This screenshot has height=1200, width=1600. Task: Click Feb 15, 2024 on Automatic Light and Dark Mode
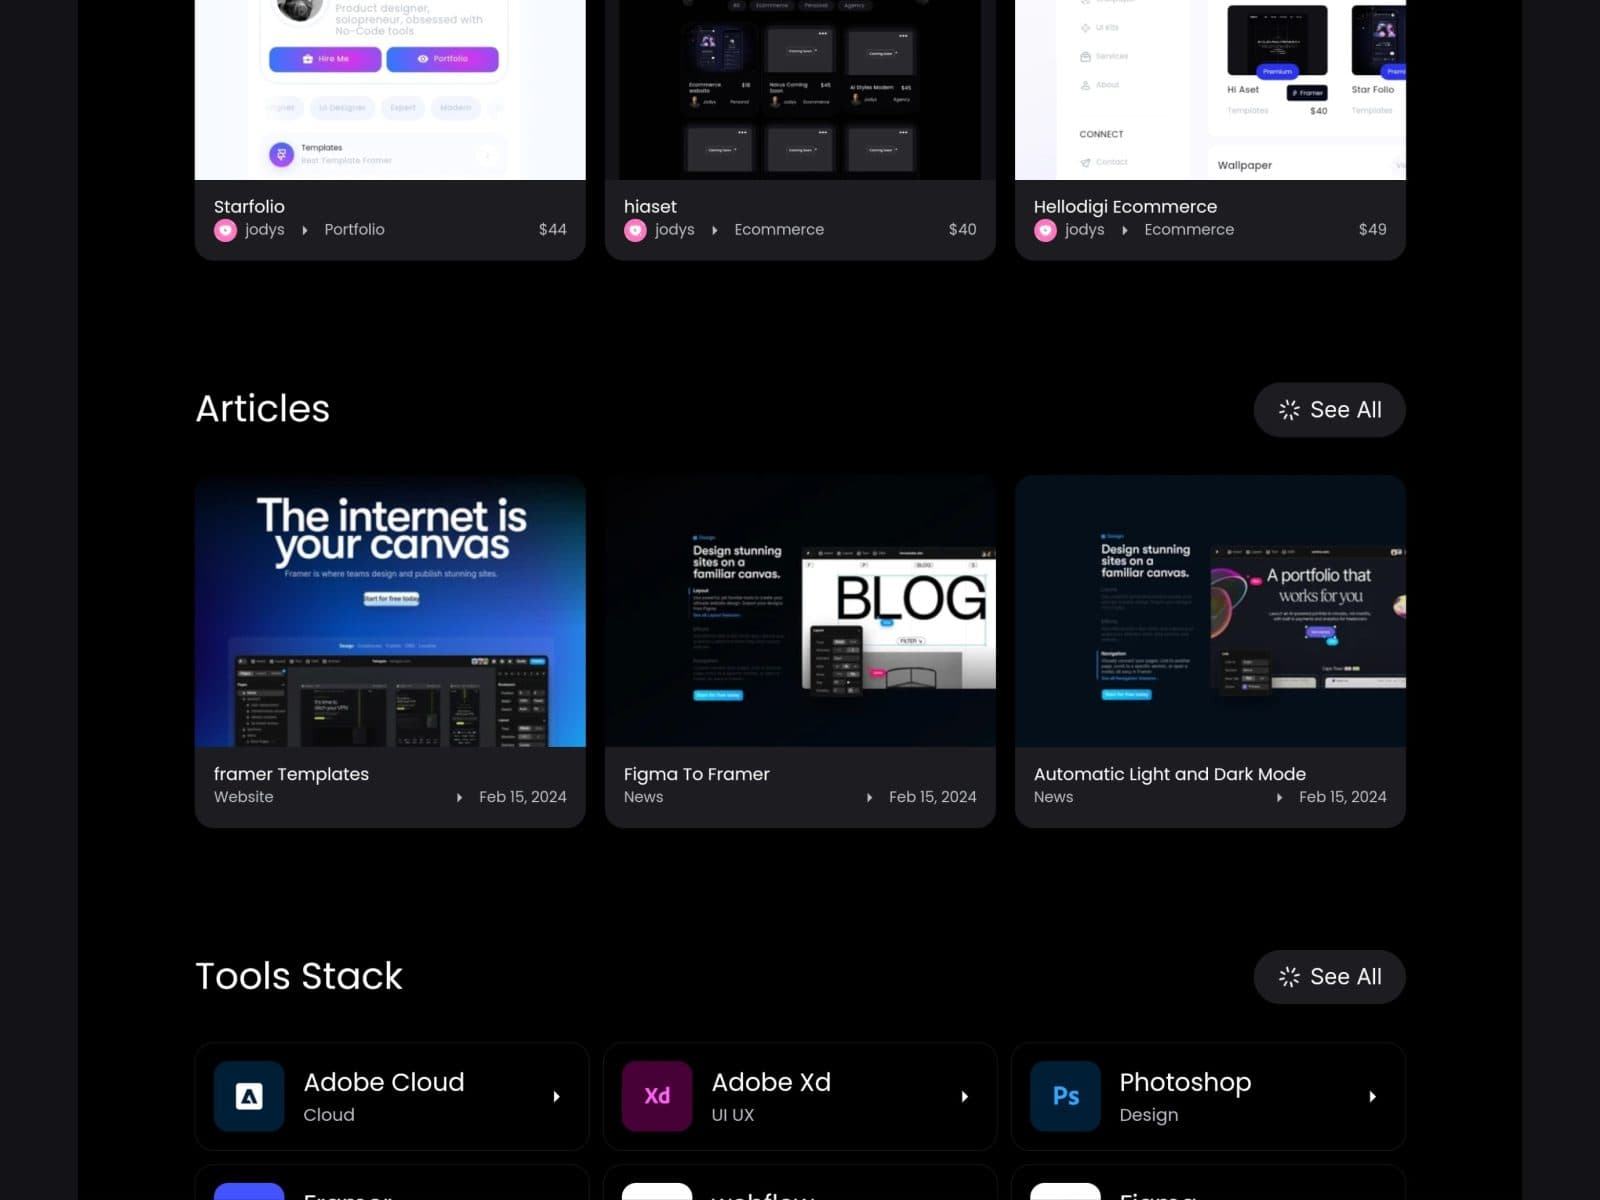coord(1343,797)
